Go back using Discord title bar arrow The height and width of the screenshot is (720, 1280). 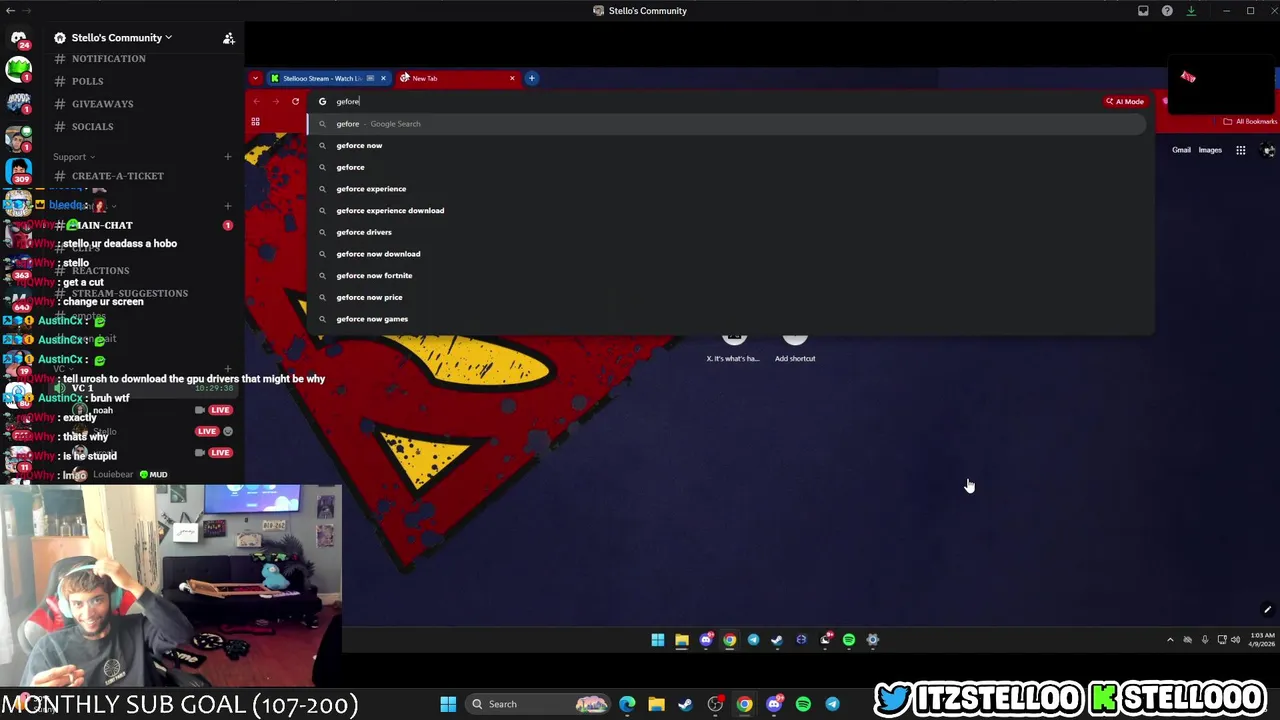(x=10, y=11)
